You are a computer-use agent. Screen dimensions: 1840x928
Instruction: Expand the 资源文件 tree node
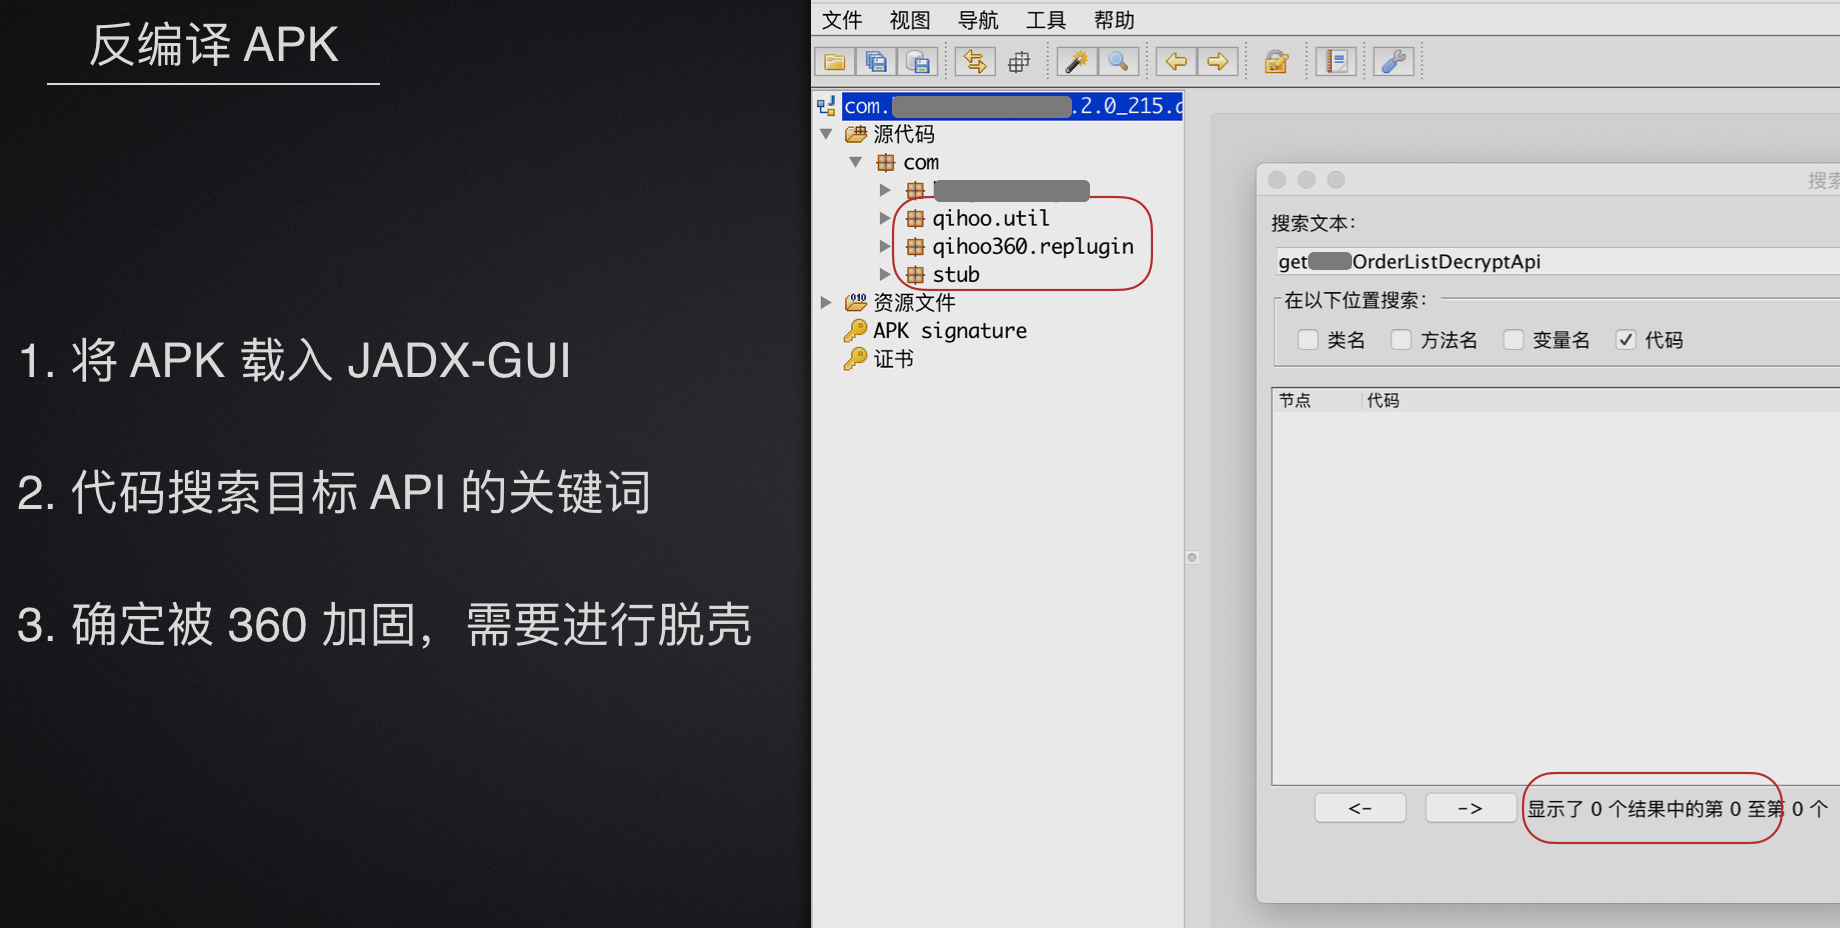click(826, 302)
